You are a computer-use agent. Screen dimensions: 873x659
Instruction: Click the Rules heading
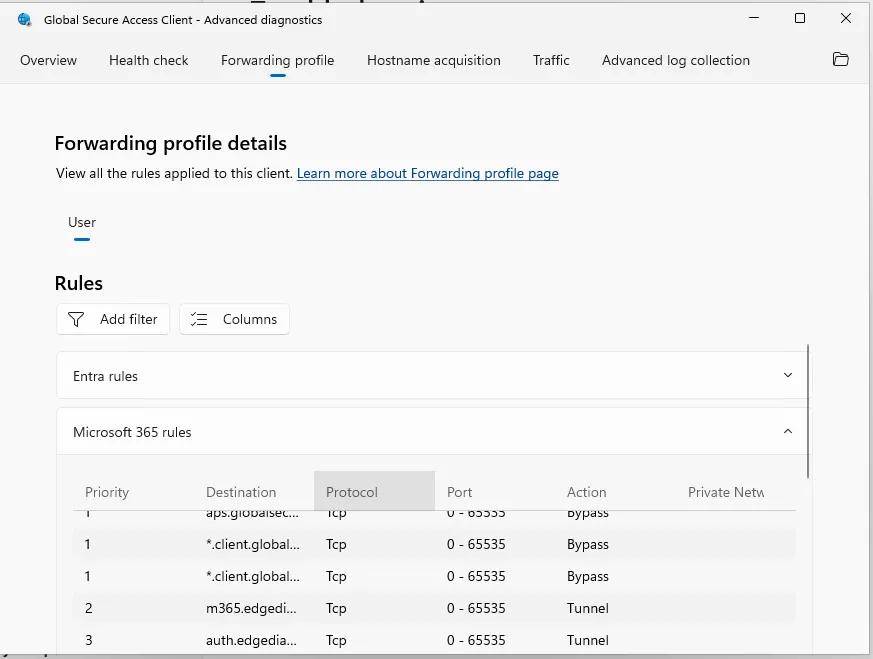pyautogui.click(x=79, y=283)
